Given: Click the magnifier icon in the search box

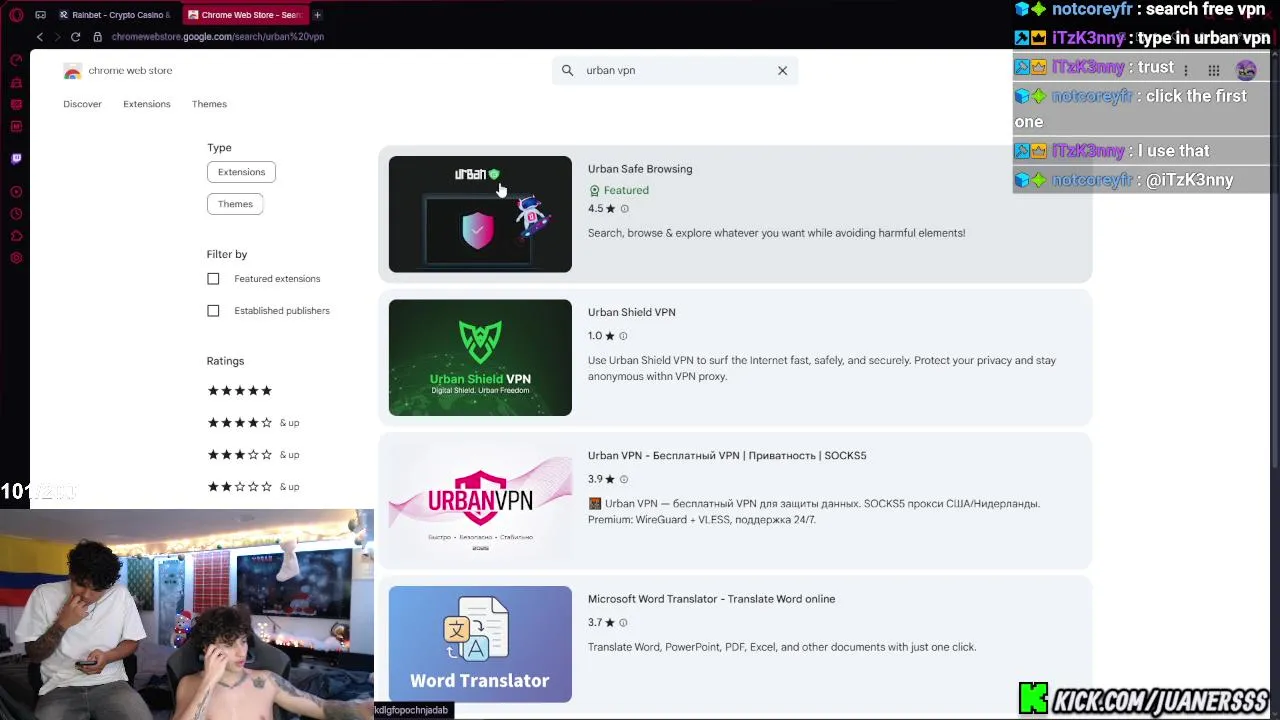Looking at the screenshot, I should point(567,71).
